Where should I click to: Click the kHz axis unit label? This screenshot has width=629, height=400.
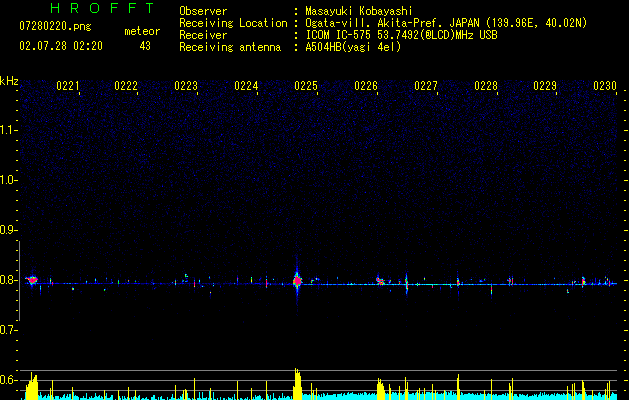tap(9, 81)
